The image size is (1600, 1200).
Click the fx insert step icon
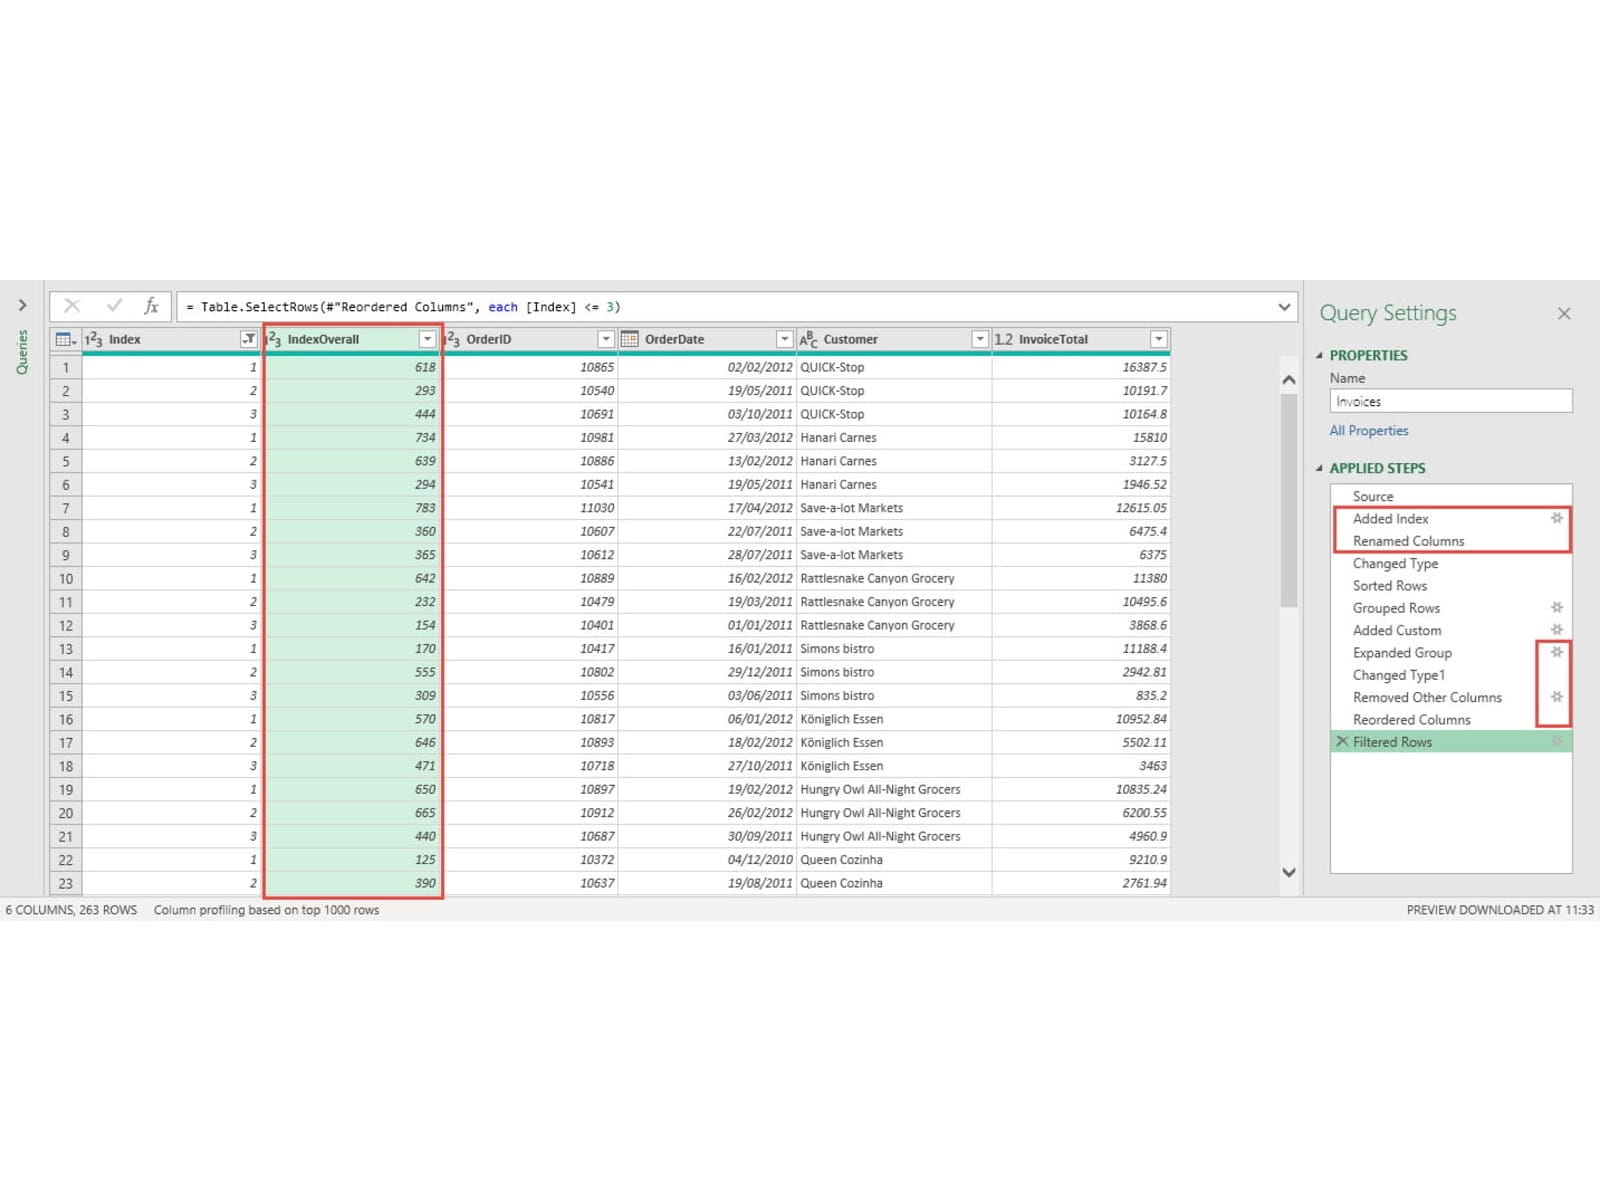click(151, 306)
